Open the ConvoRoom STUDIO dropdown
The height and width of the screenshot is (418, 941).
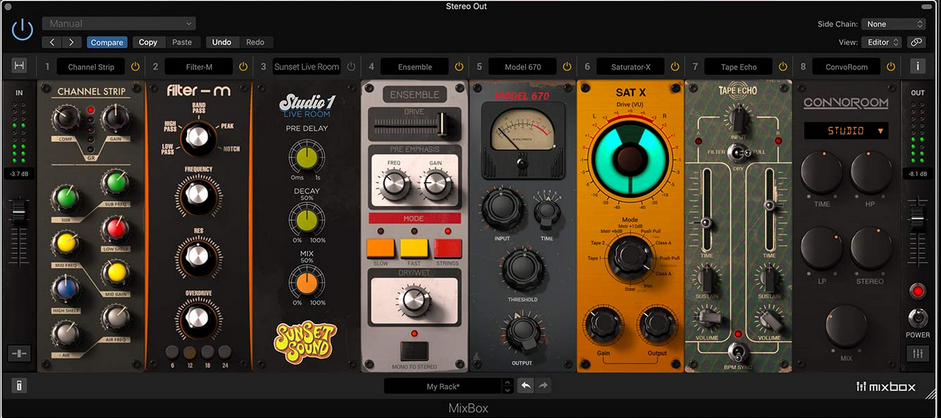point(846,131)
